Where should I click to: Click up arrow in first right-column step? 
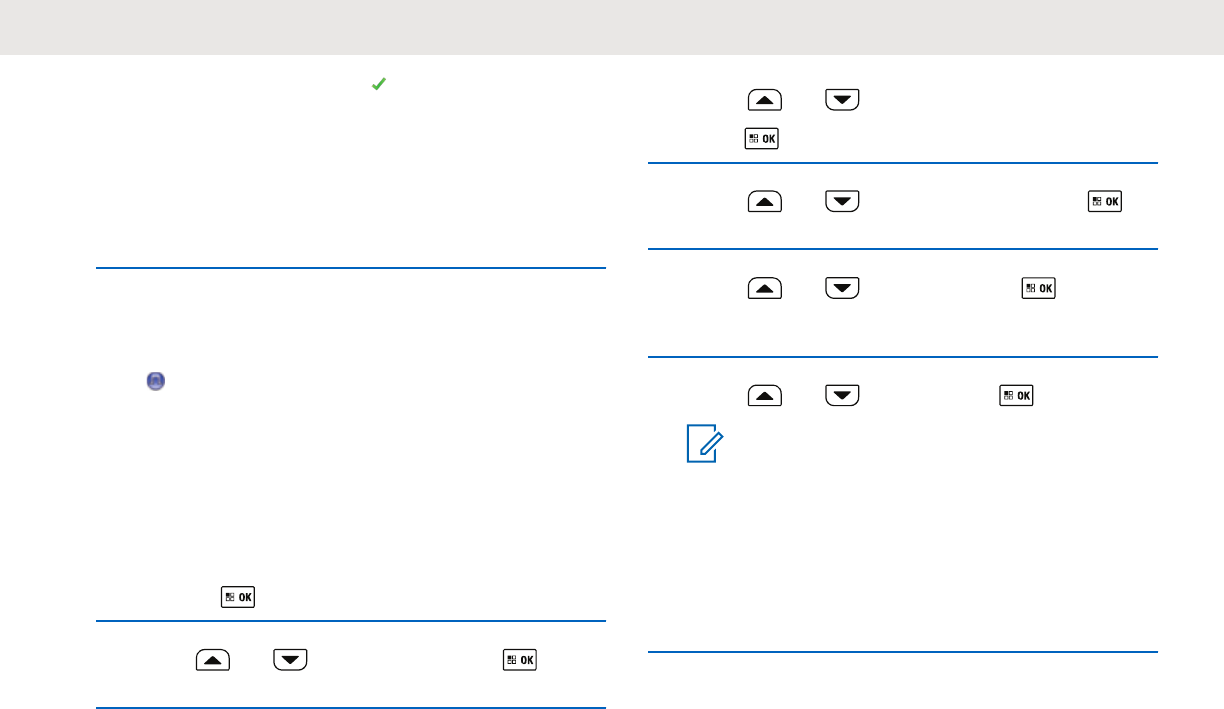[x=764, y=101]
